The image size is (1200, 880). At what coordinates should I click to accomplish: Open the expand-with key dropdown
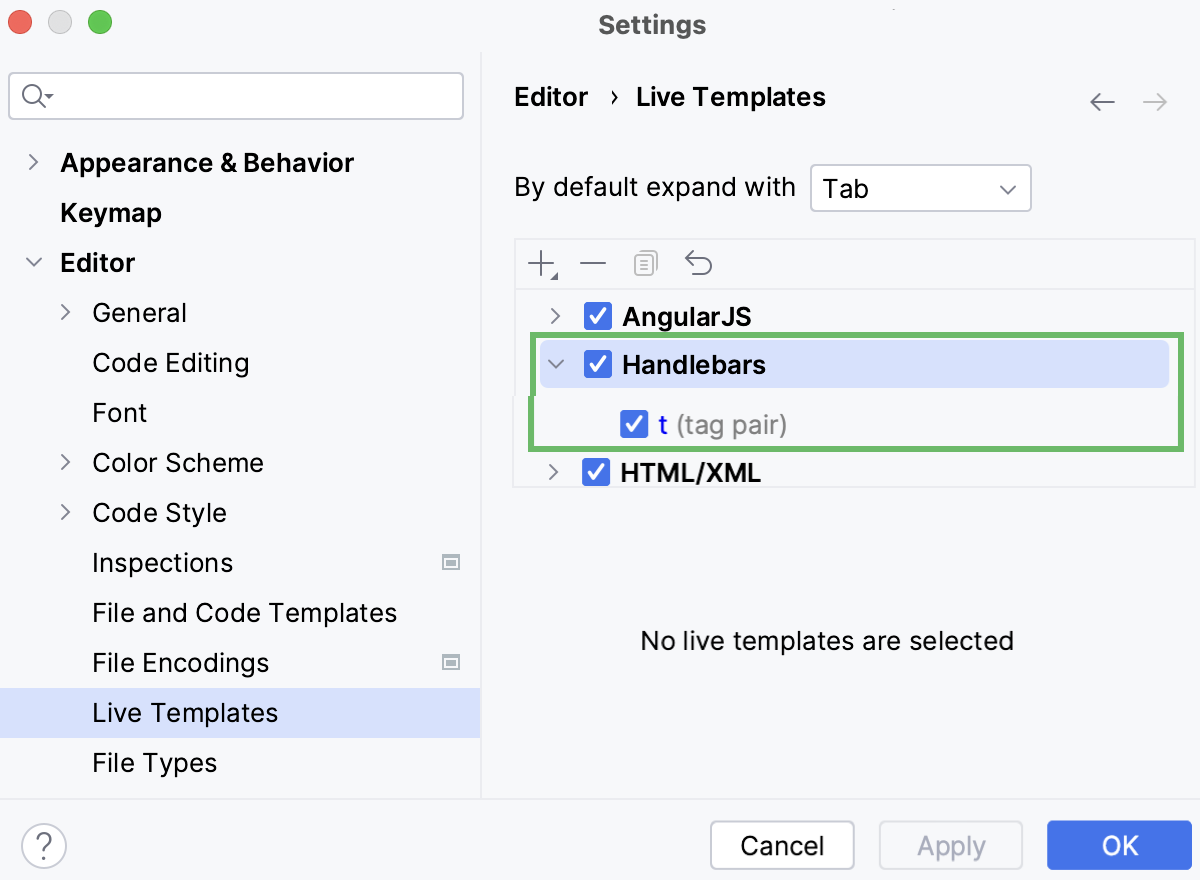(x=919, y=188)
